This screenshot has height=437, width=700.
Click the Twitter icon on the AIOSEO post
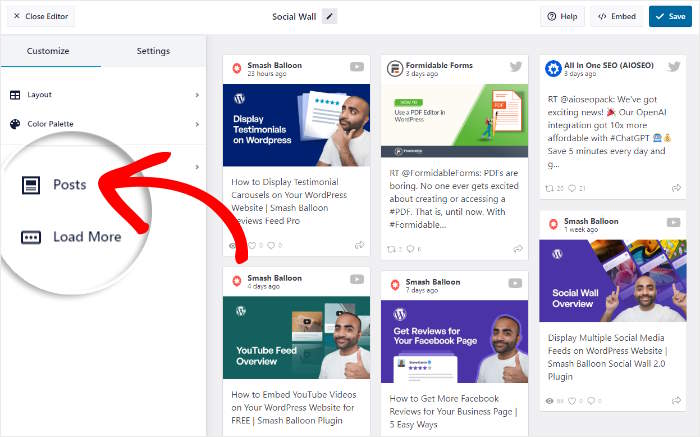coord(674,67)
